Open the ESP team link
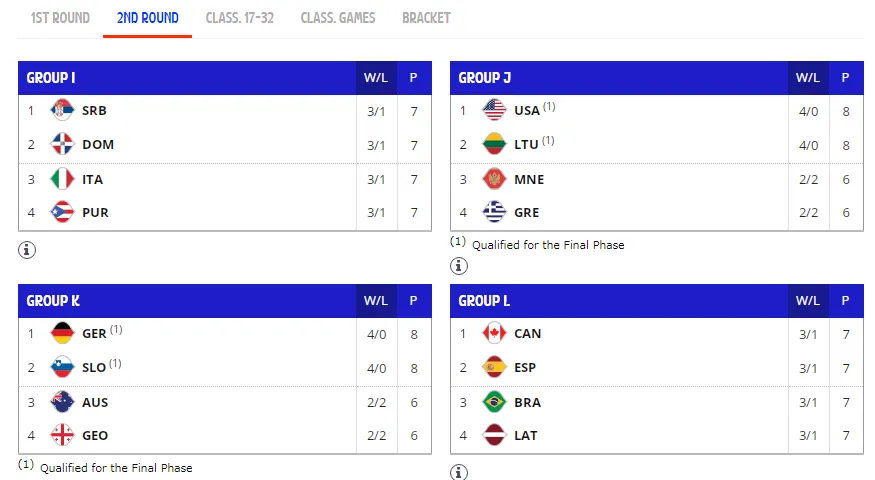The image size is (875, 480). [525, 367]
